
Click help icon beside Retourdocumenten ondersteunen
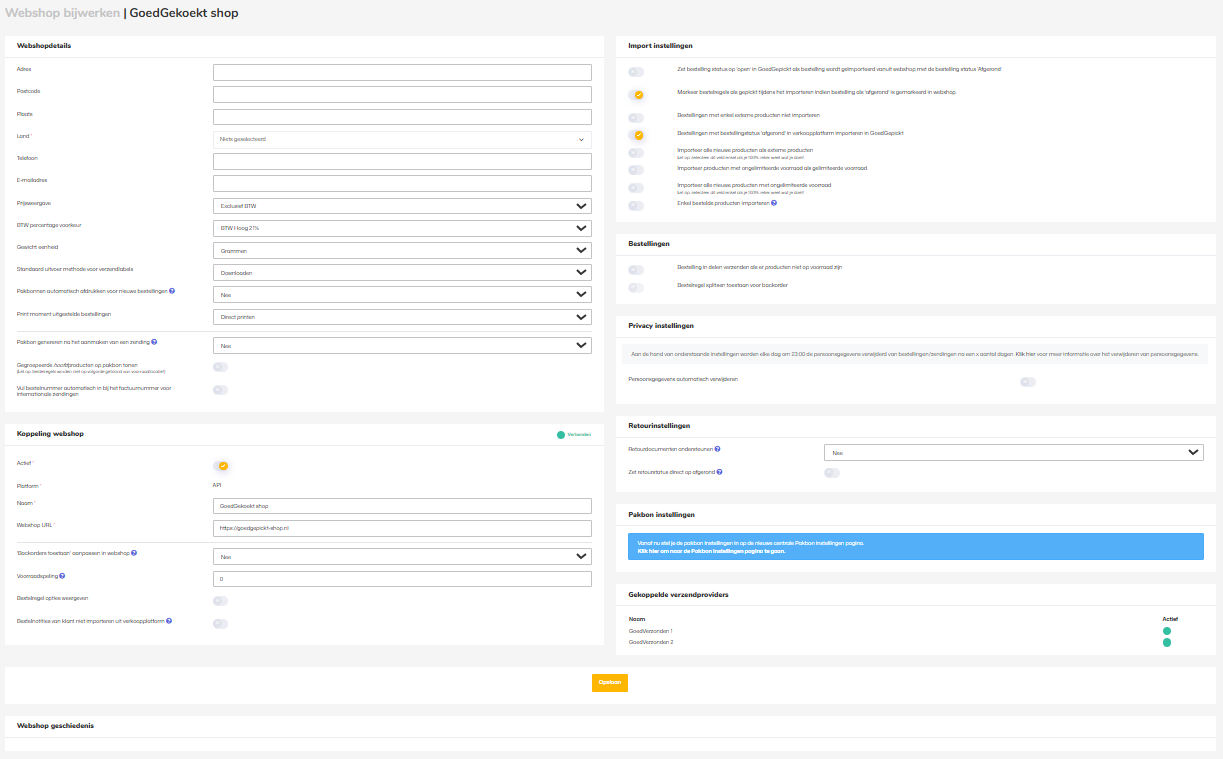(718, 449)
